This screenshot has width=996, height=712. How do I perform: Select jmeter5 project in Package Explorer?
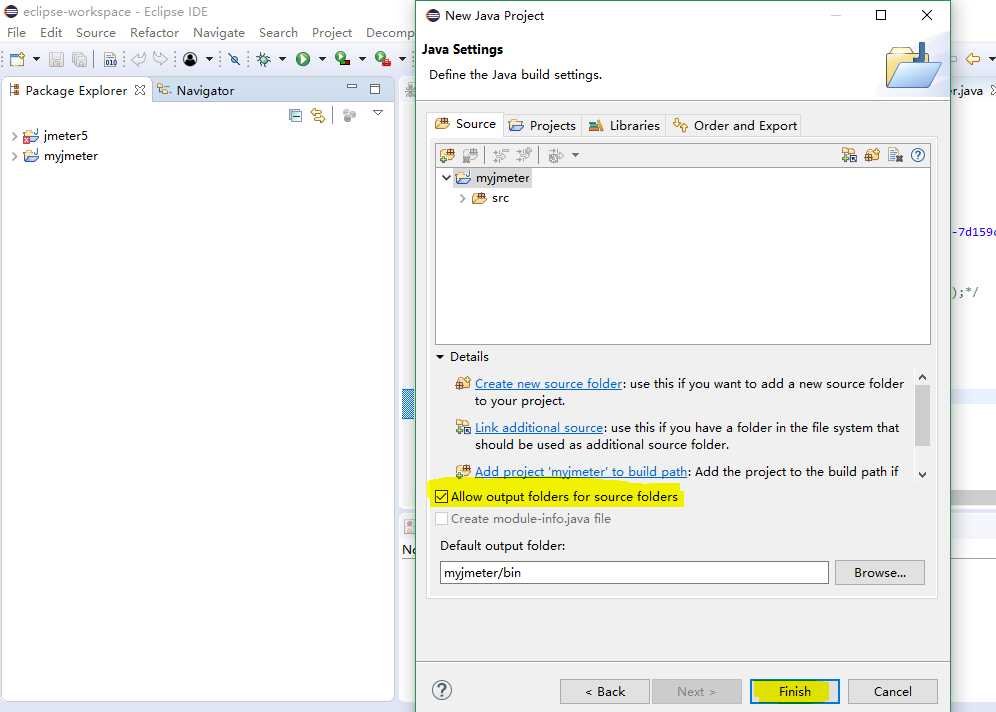point(55,136)
